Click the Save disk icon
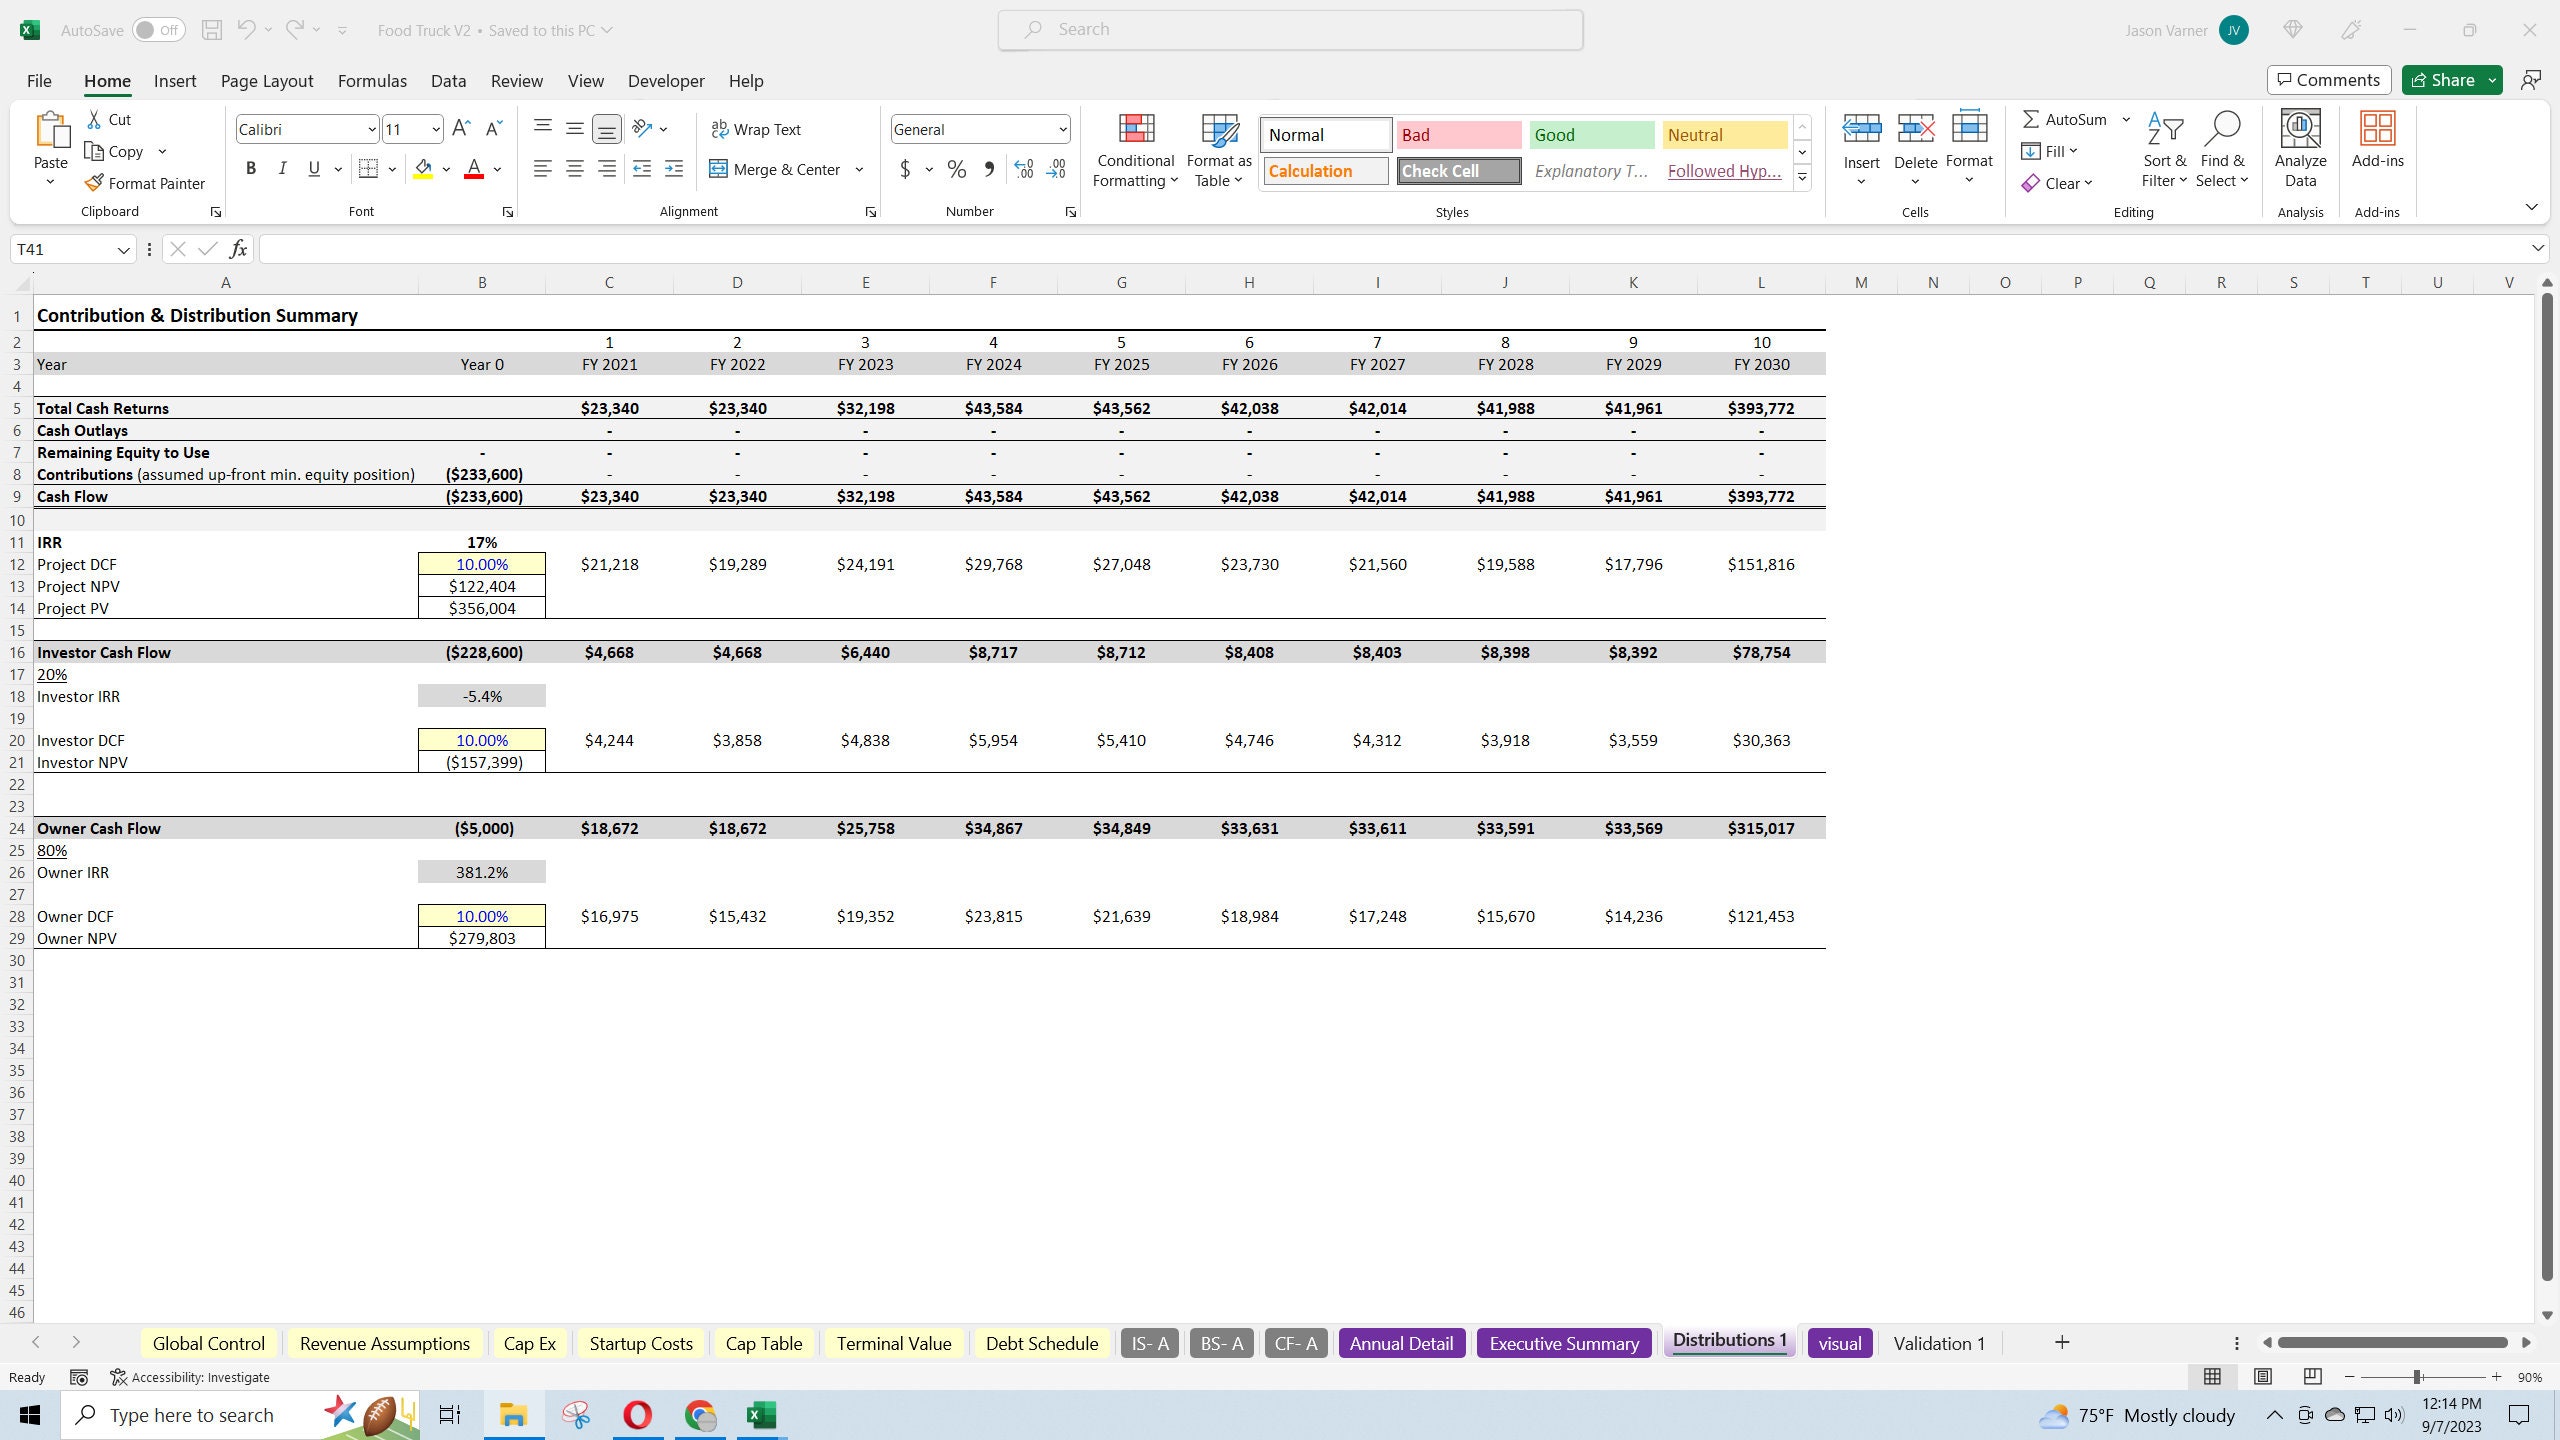 (212, 30)
